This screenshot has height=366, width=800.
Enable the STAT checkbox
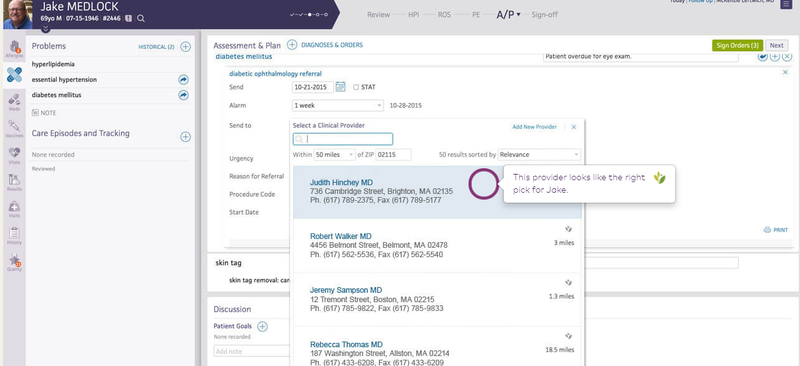coord(356,87)
